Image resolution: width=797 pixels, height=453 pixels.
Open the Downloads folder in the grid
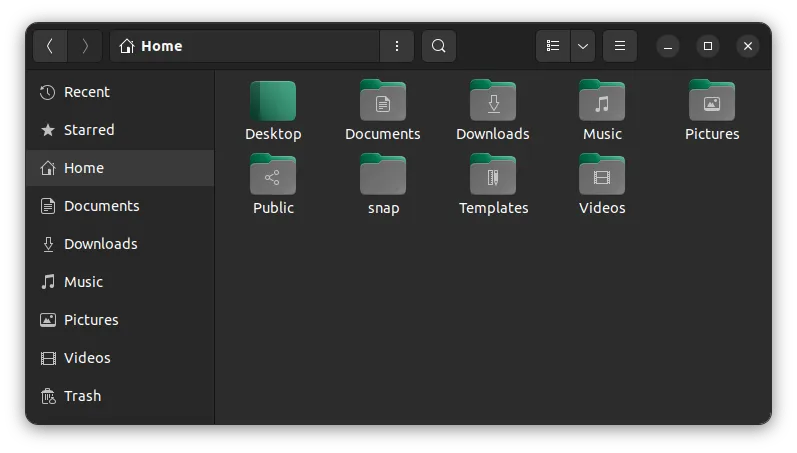[492, 102]
